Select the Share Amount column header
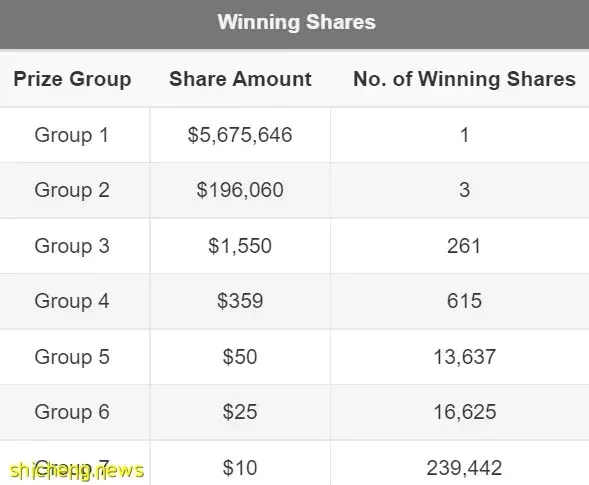This screenshot has height=485, width=589. pyautogui.click(x=240, y=79)
